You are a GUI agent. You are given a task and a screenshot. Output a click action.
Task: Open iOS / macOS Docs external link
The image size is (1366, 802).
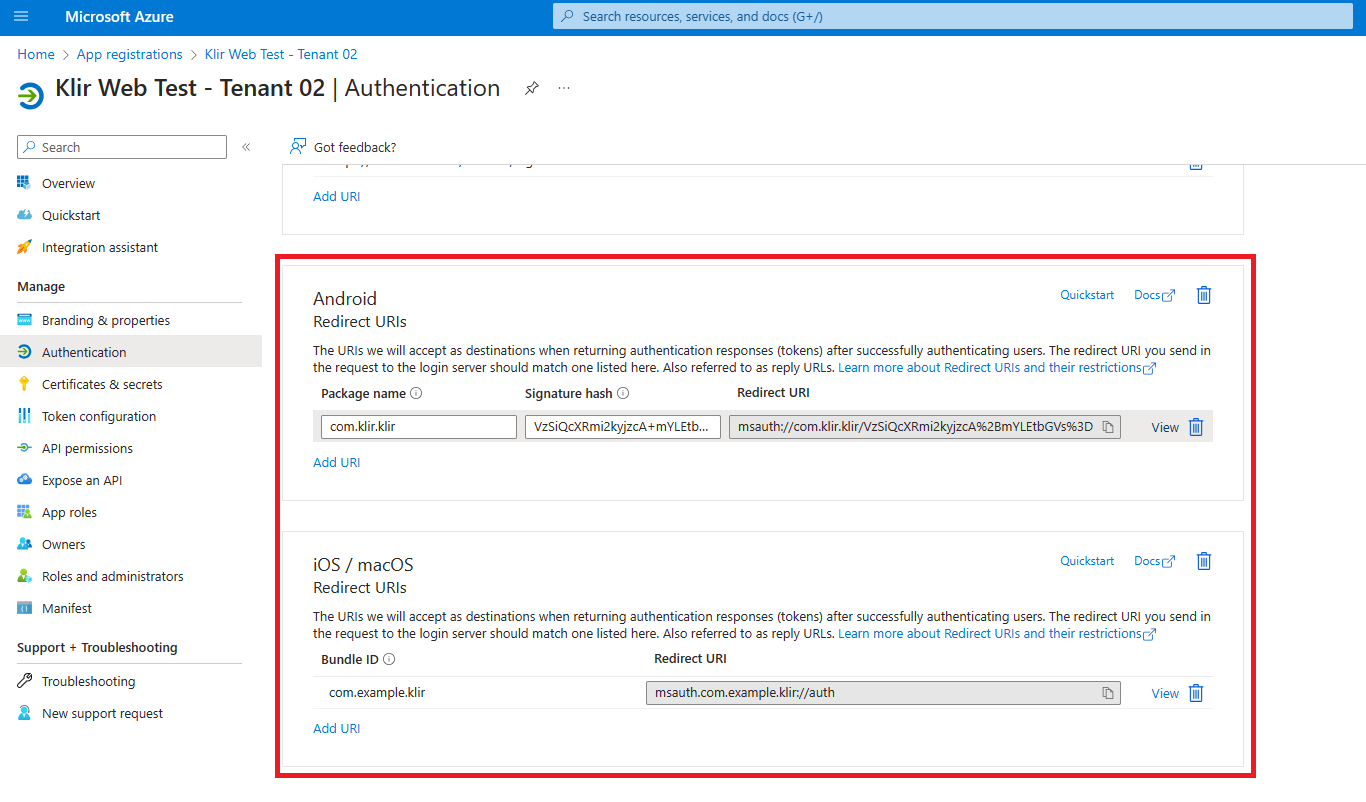point(1154,561)
